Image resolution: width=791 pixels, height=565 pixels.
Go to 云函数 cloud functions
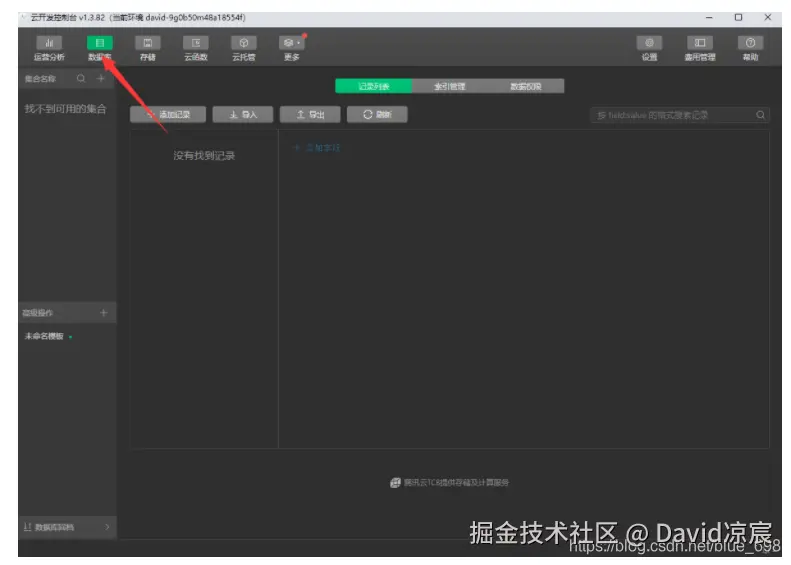pos(196,48)
